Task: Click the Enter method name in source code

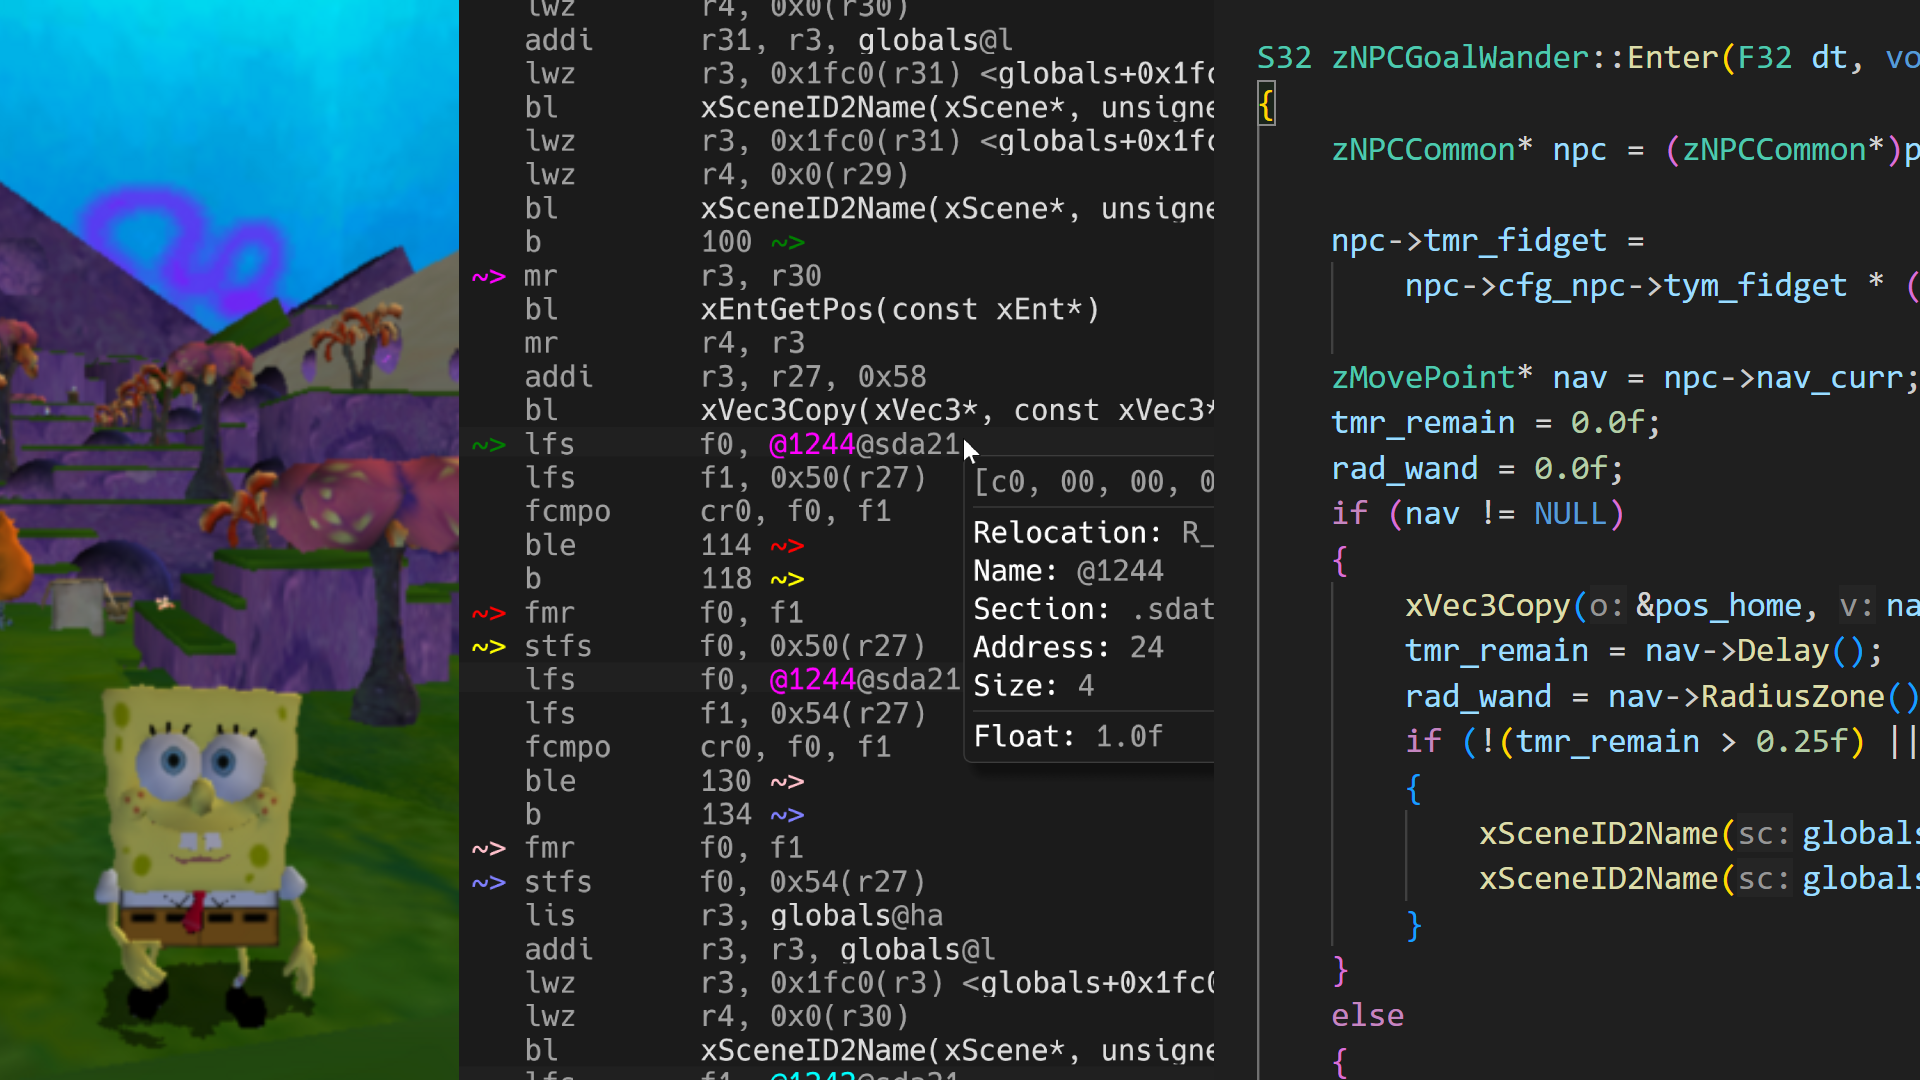Action: [1672, 58]
